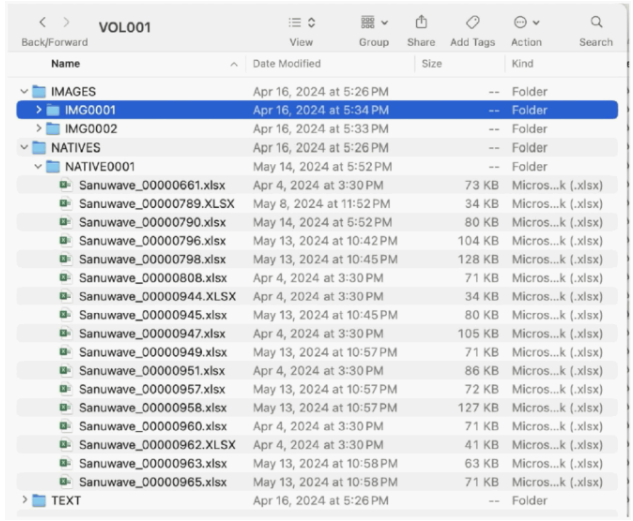
Task: Click Excel icon of Sanuwave_00000947.xlsx
Action: (x=65, y=333)
